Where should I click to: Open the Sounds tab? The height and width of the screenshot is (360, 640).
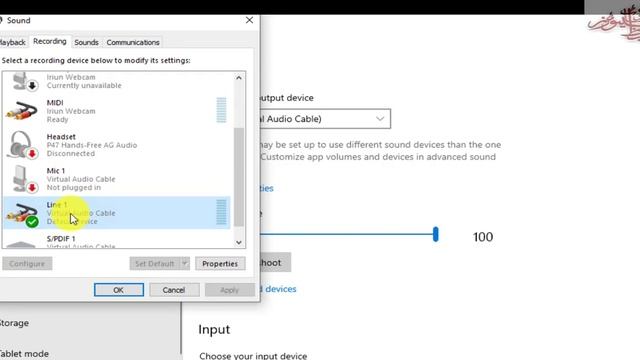[87, 42]
